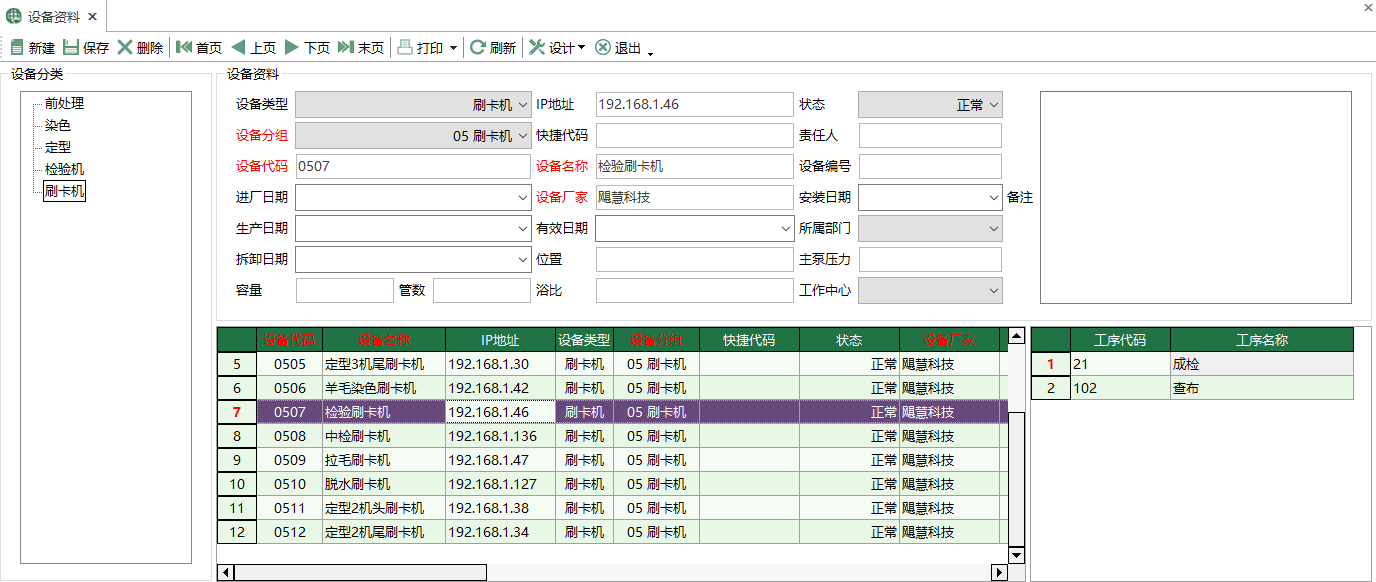The height and width of the screenshot is (582, 1376).
Task: Click the 退出 (Exit) toolbar icon
Action: click(x=603, y=47)
